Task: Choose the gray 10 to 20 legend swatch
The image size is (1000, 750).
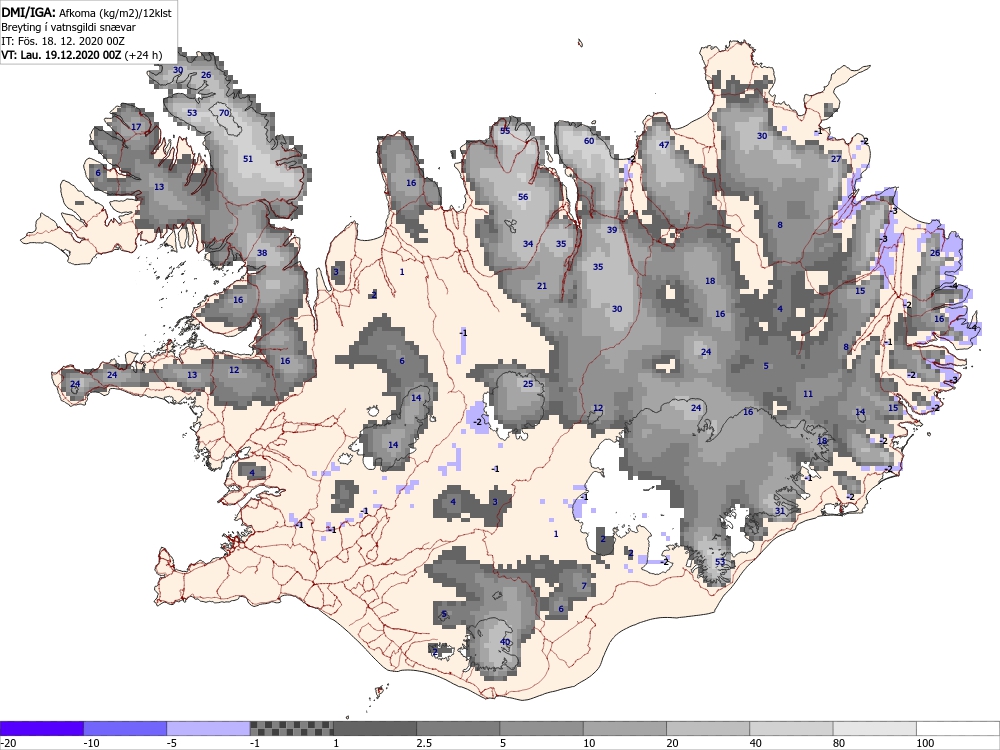Action: pos(624,728)
